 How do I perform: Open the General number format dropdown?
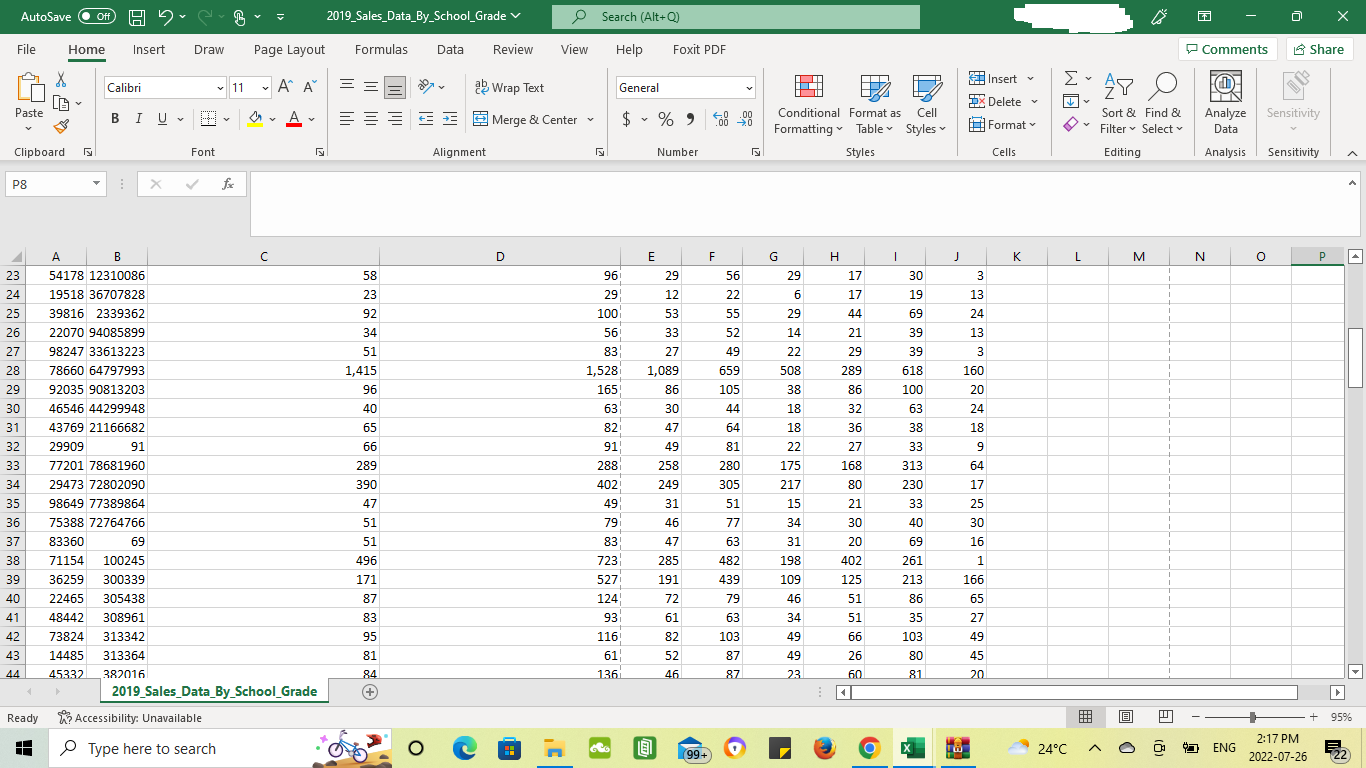tap(748, 88)
